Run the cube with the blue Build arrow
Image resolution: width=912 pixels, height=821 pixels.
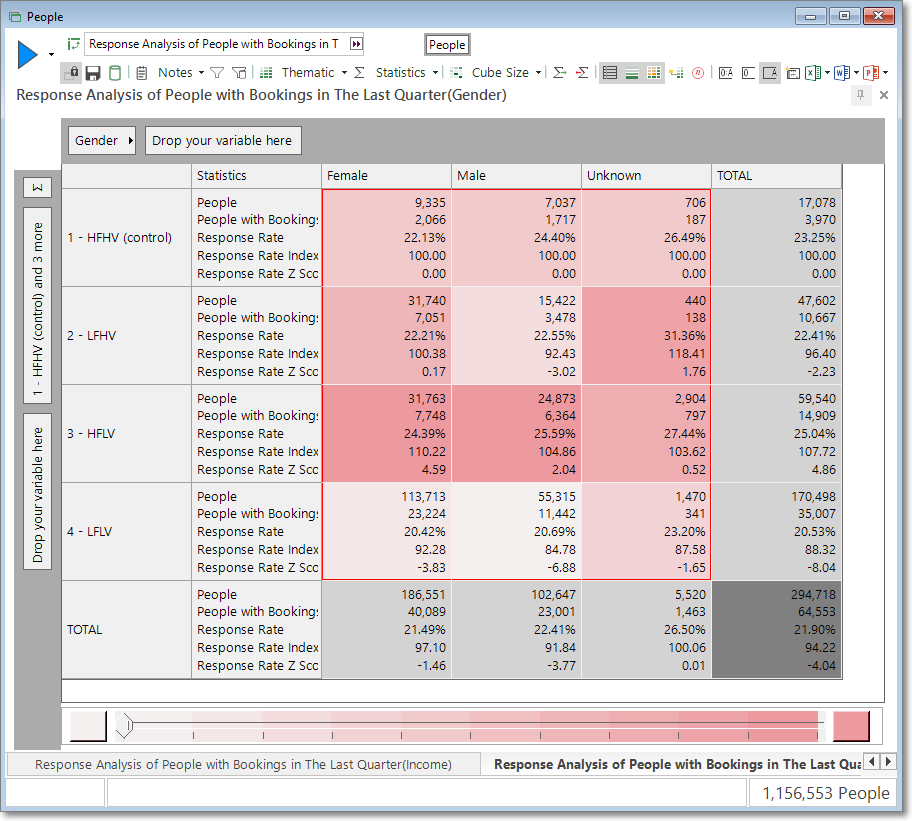27,55
